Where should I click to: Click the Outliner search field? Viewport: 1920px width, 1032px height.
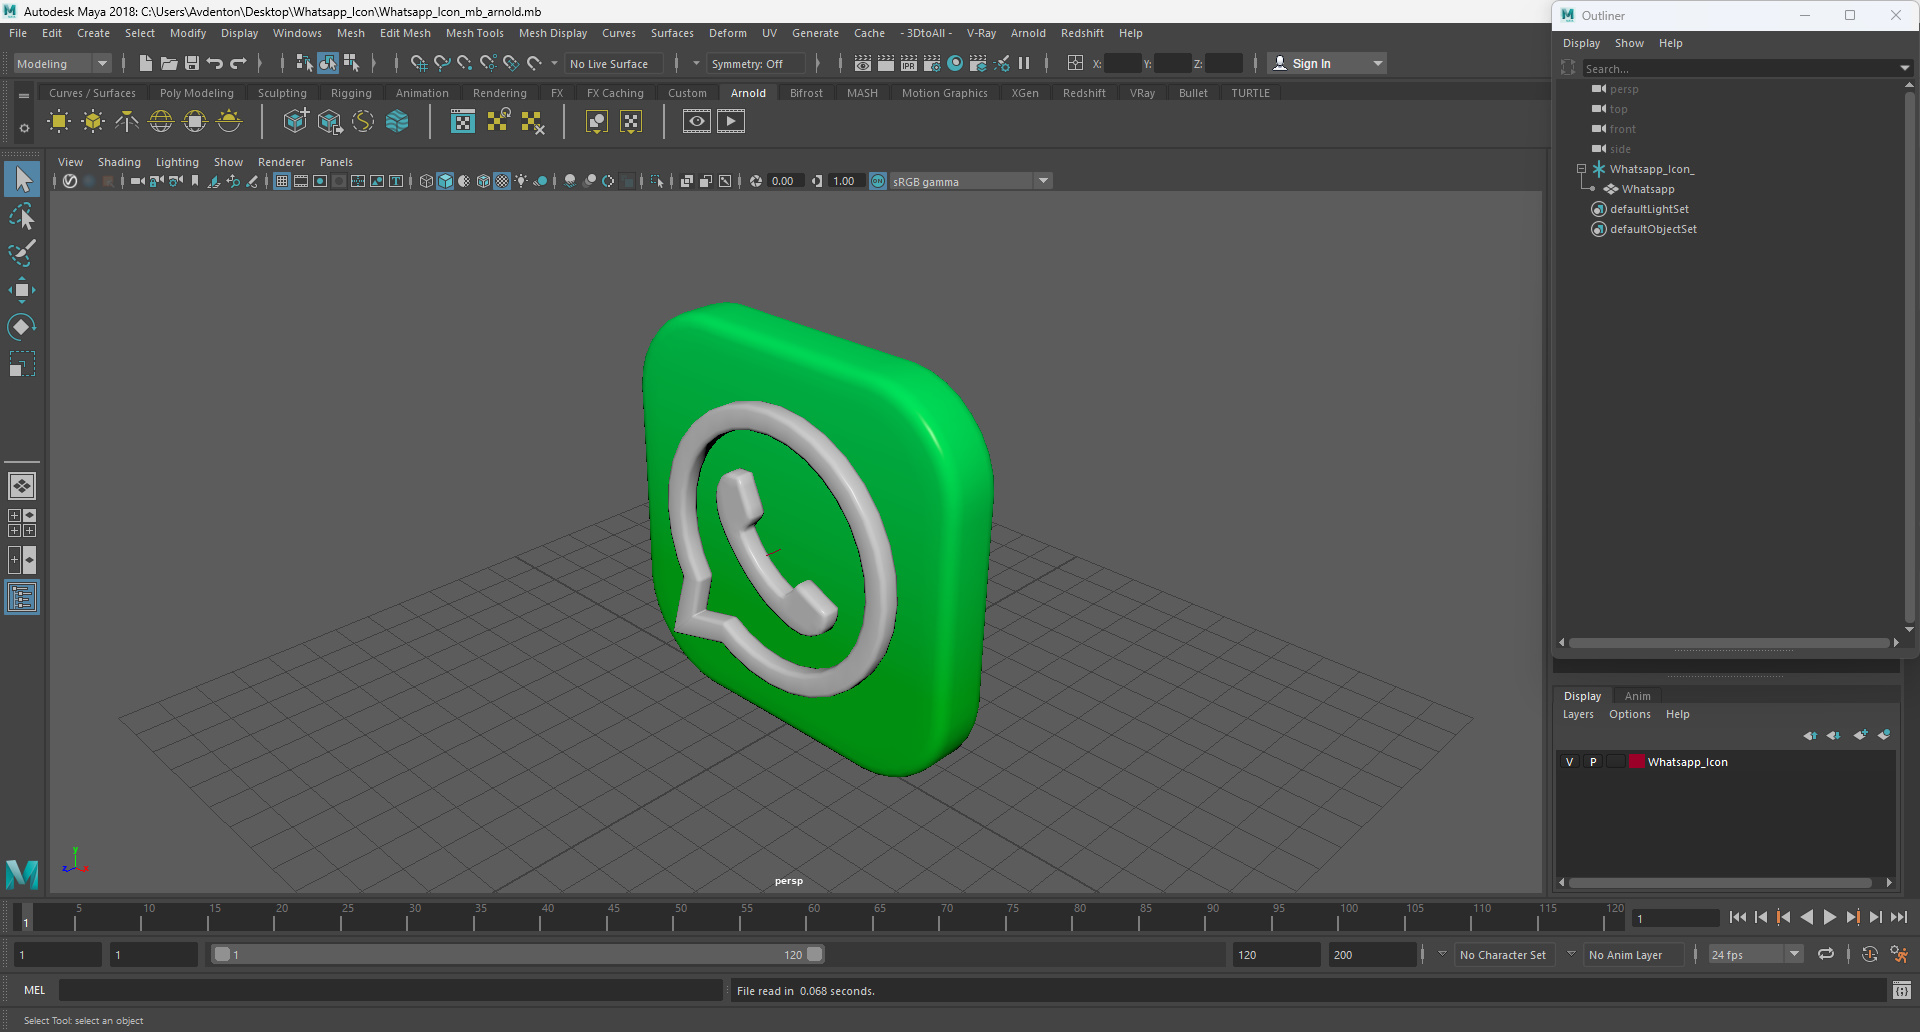(1739, 69)
